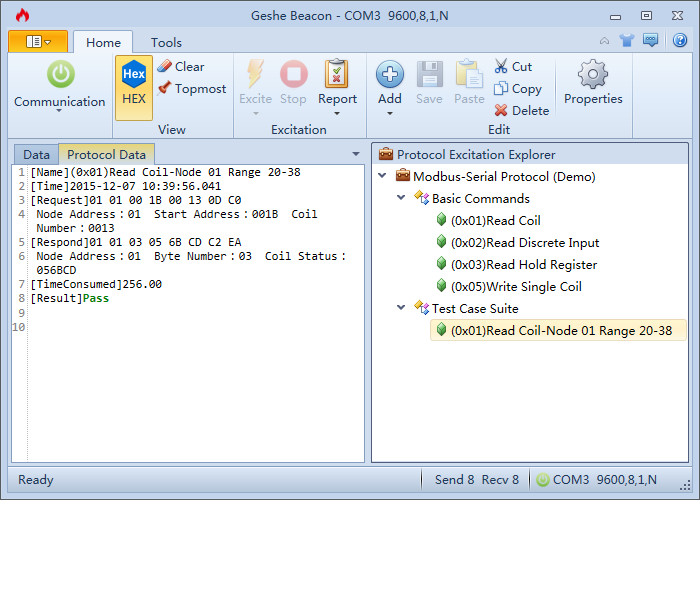Open the Add dropdown arrow
The image size is (700, 600).
[390, 113]
